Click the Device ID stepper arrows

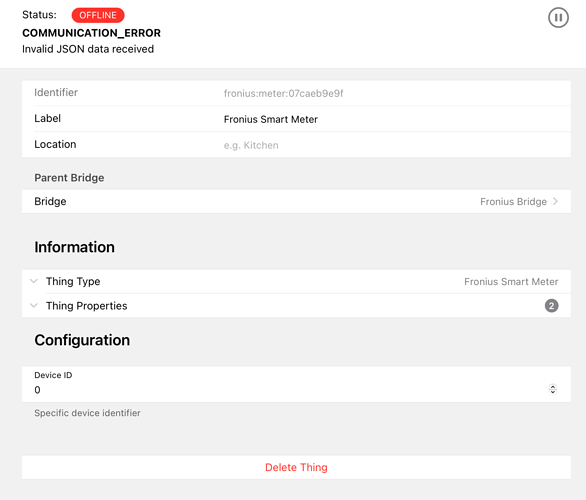tap(553, 389)
